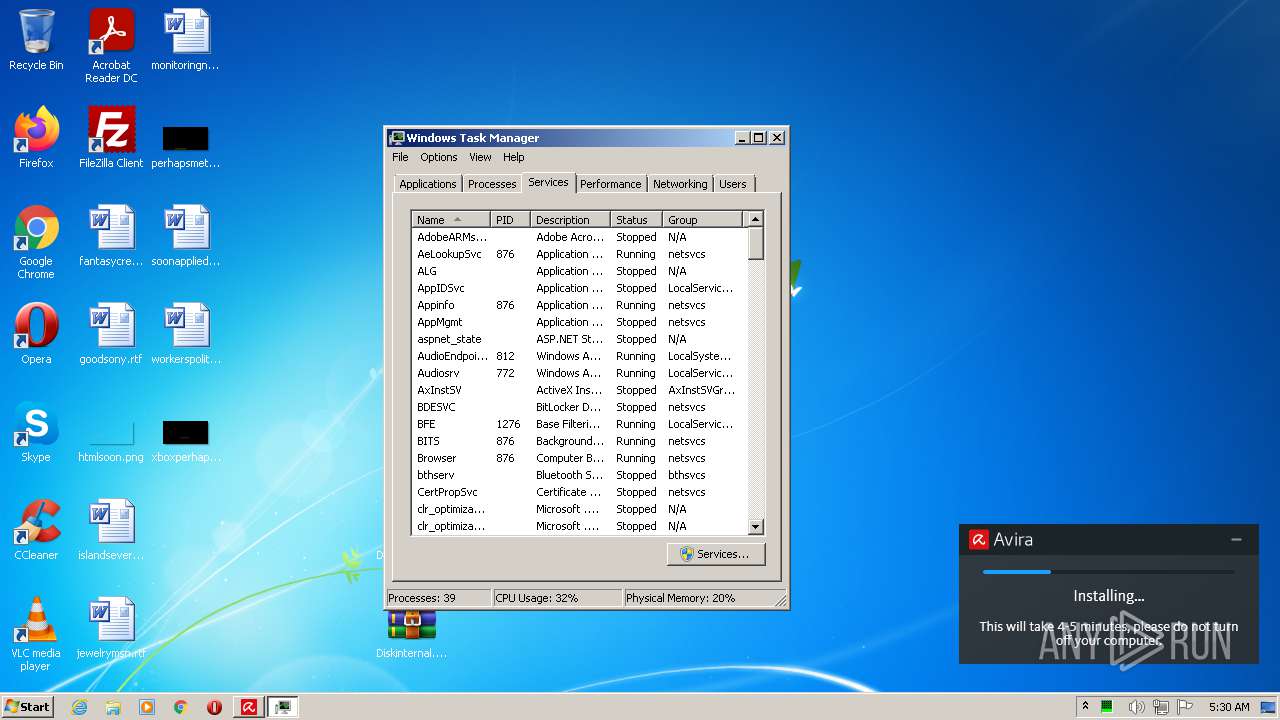
Task: Select the workerspolit… document icon
Action: click(x=185, y=334)
